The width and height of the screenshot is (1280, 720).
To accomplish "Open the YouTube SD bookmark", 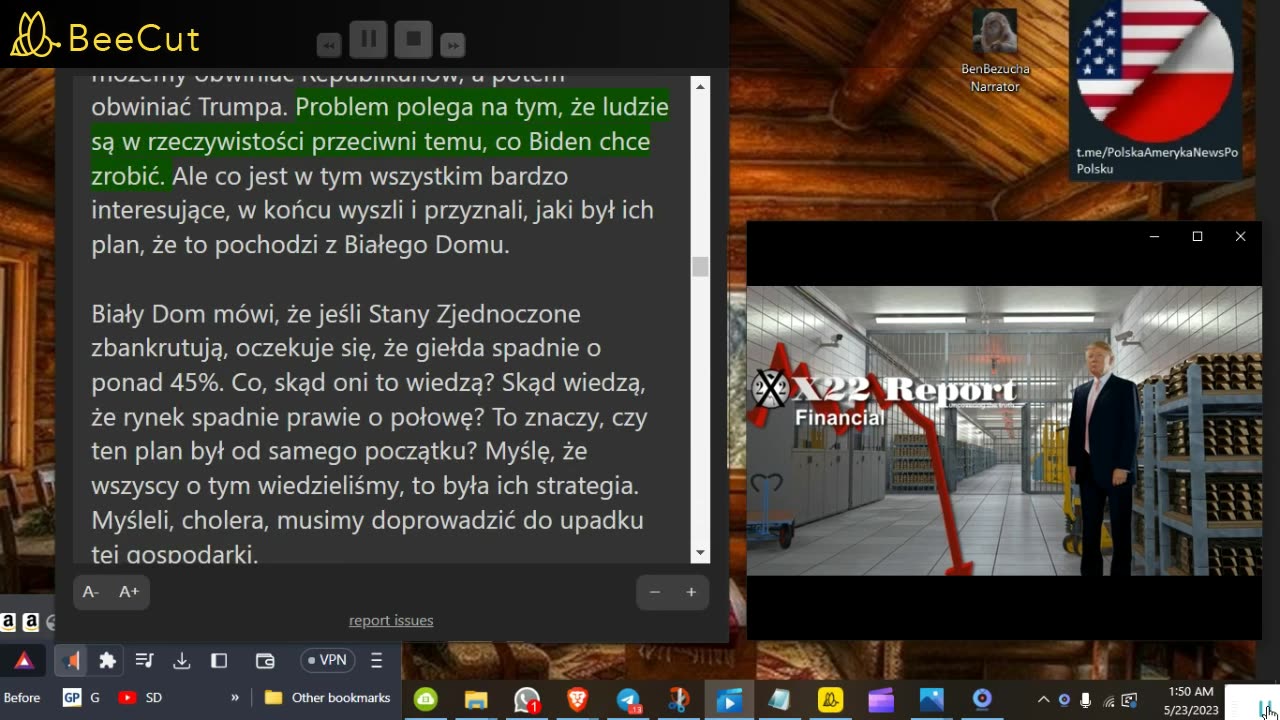I will click(140, 698).
